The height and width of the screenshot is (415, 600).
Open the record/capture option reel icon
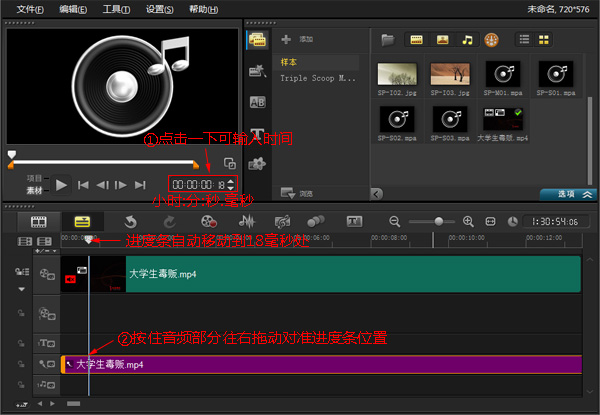[209, 221]
